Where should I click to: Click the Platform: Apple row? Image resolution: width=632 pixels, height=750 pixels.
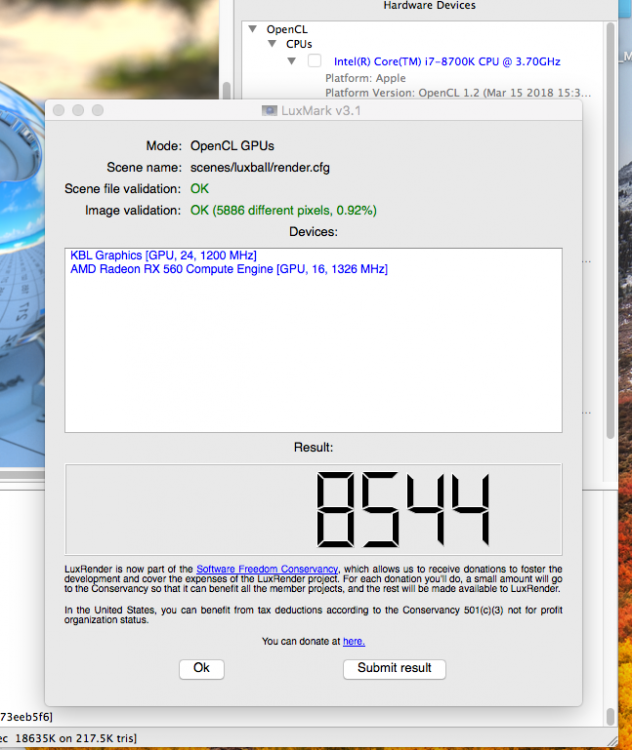[x=365, y=78]
